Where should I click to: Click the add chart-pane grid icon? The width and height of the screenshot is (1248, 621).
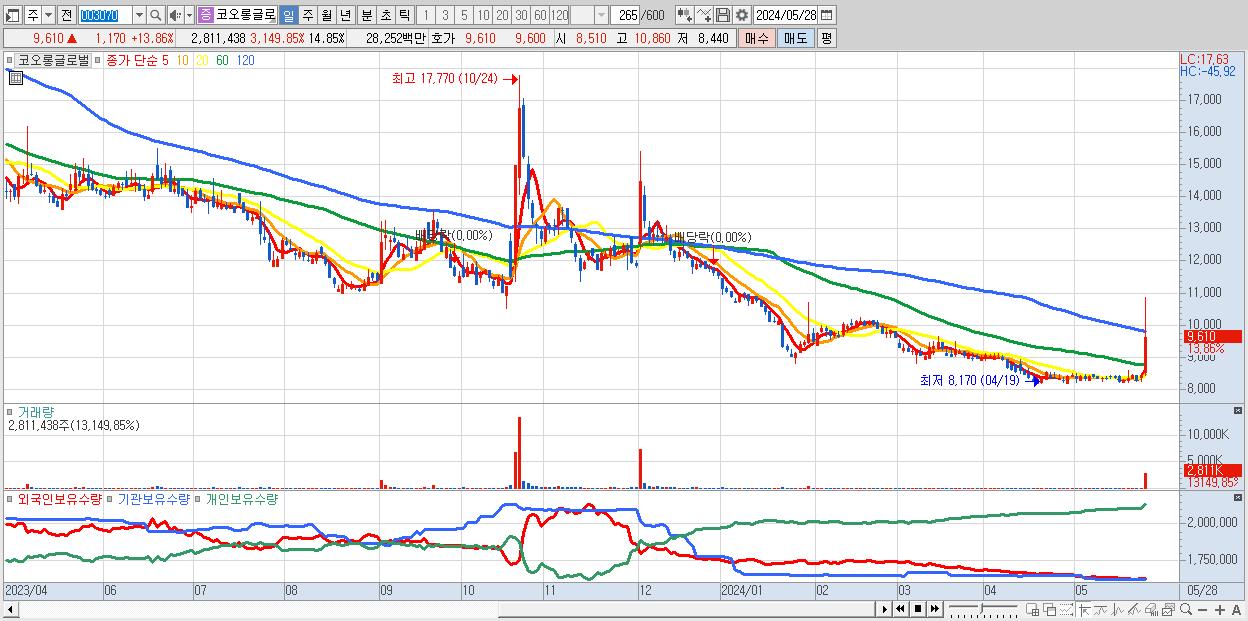pyautogui.click(x=1032, y=609)
